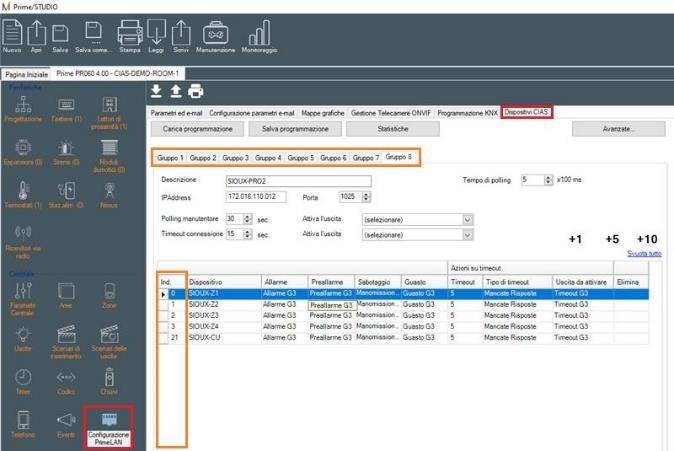
Task: Open the Programmazione KNX tab
Action: click(467, 113)
